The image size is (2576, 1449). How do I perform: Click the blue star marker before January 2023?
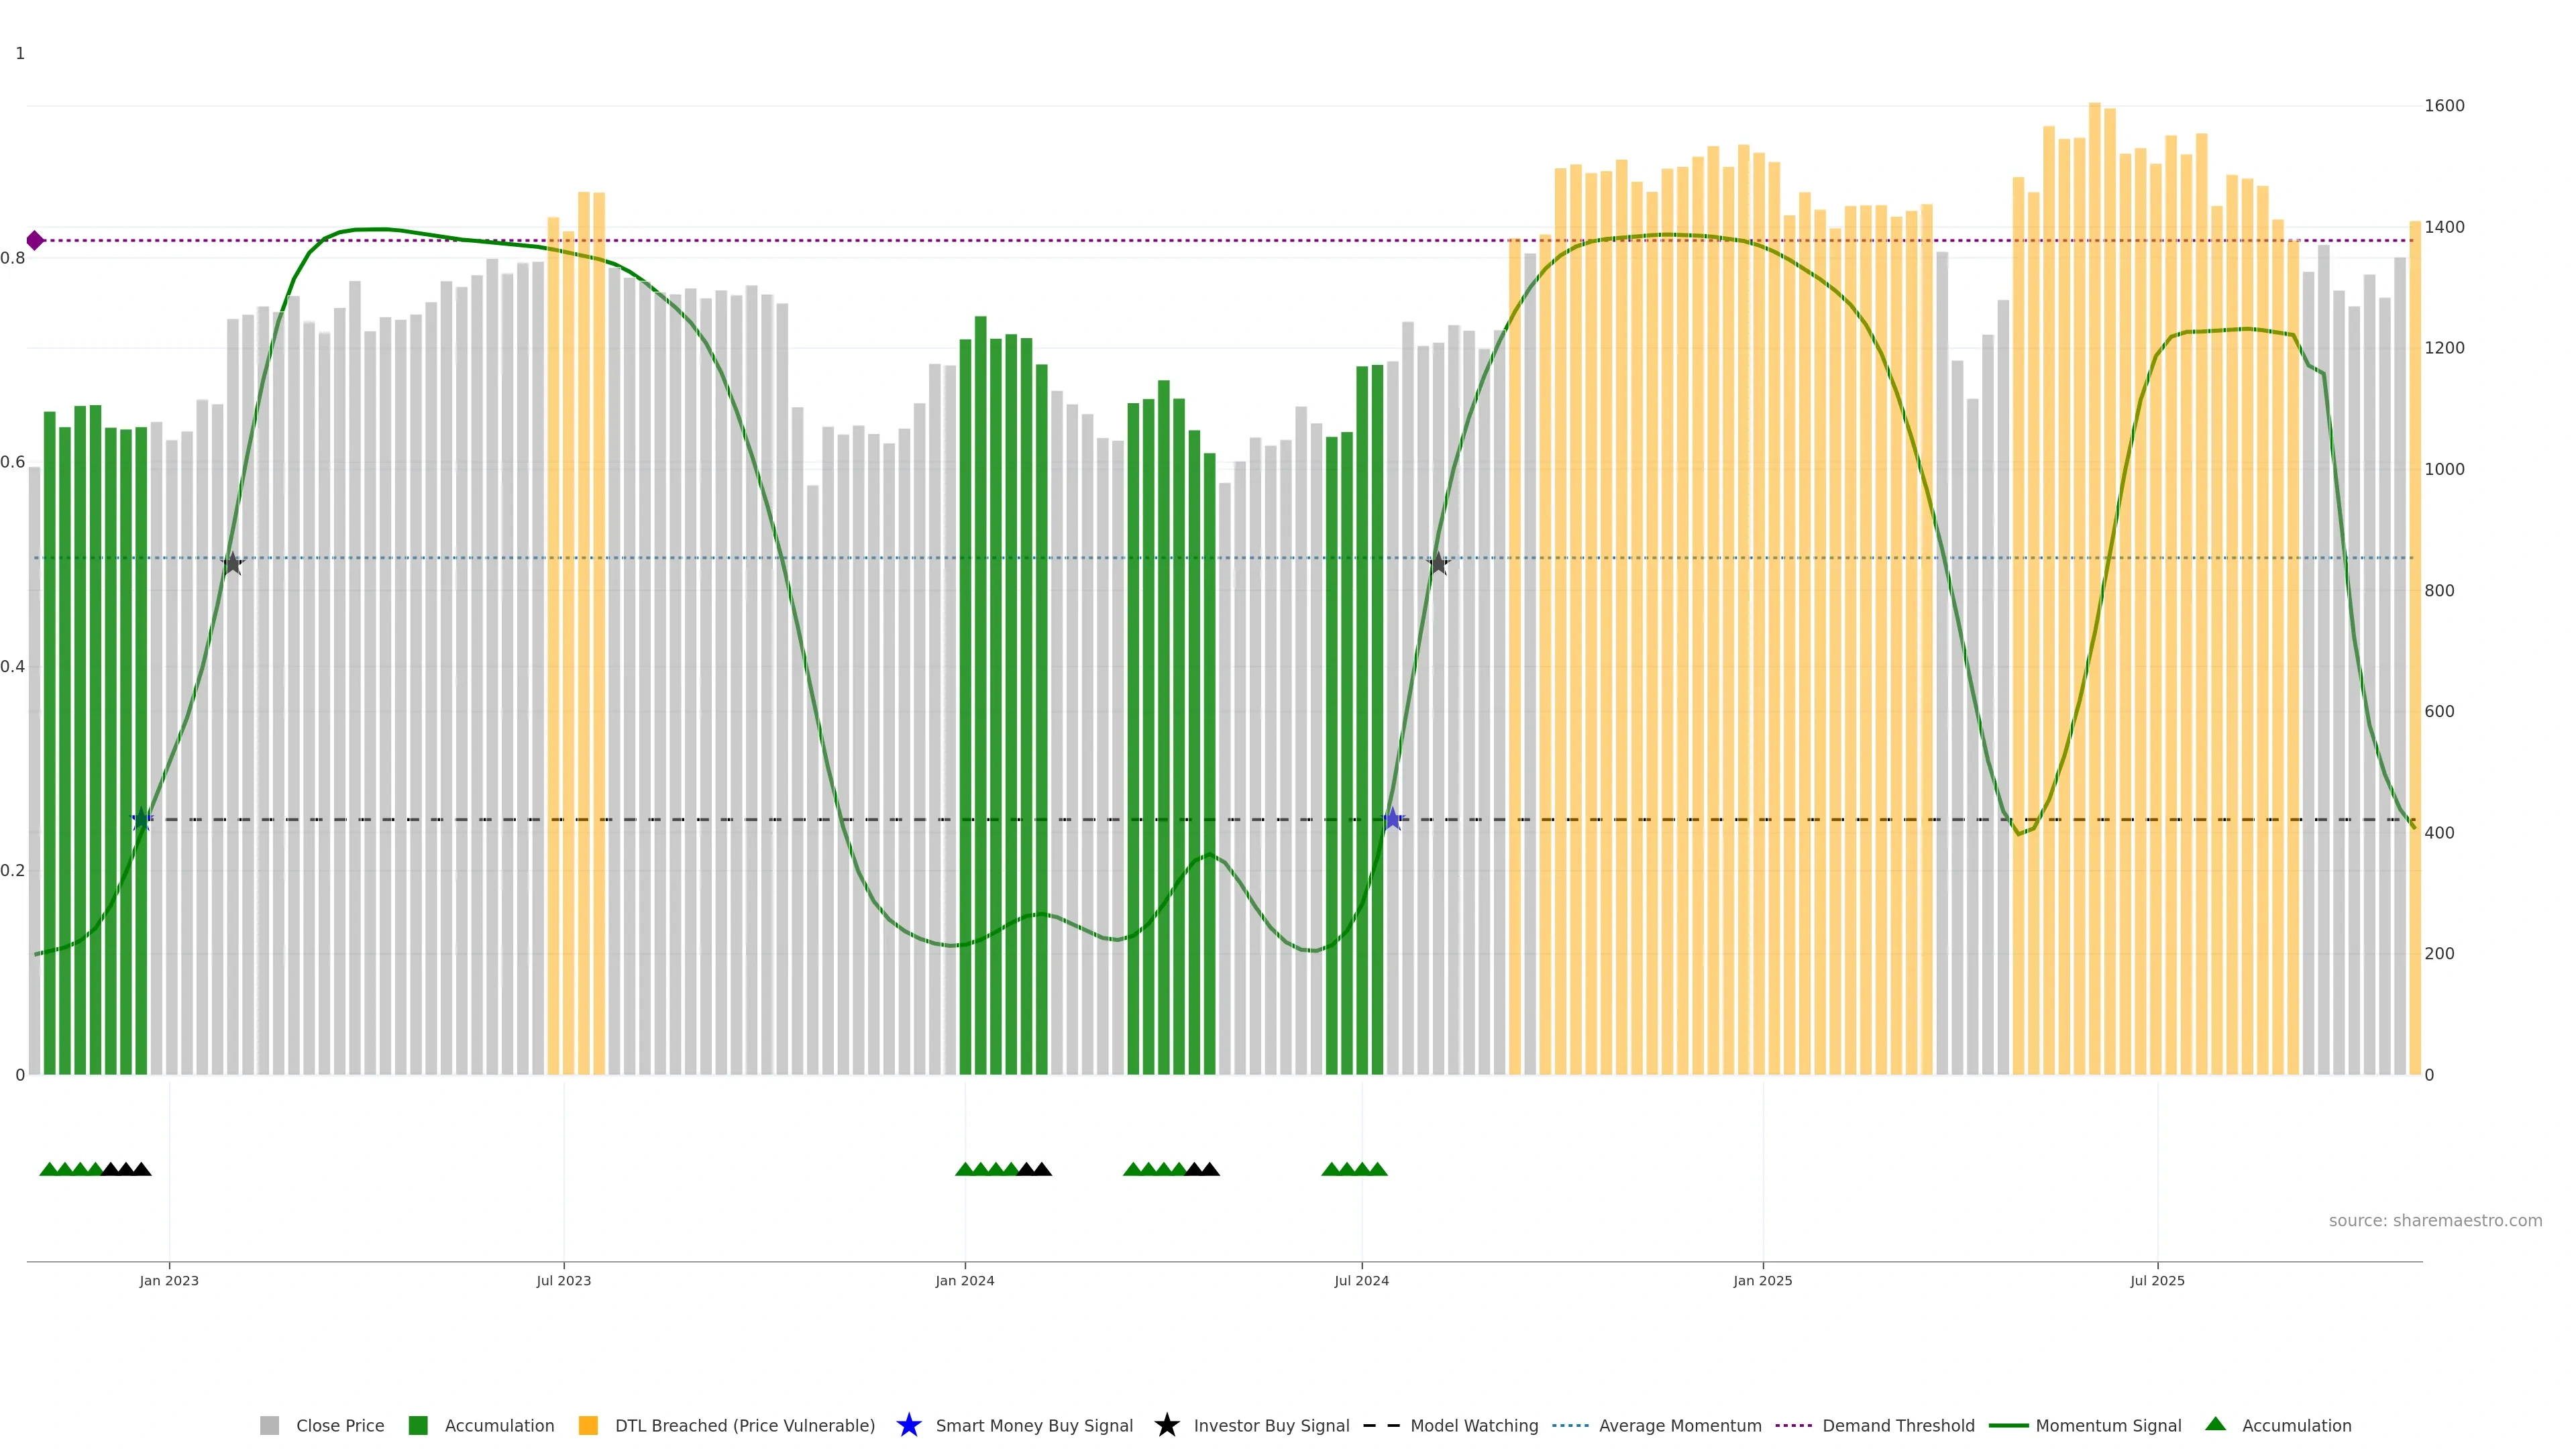click(x=142, y=819)
